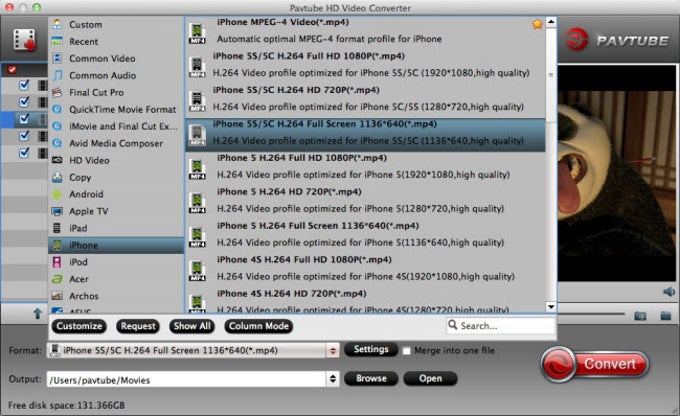Click Browse for output folder
Screen dimensions: 680x416
tap(371, 378)
